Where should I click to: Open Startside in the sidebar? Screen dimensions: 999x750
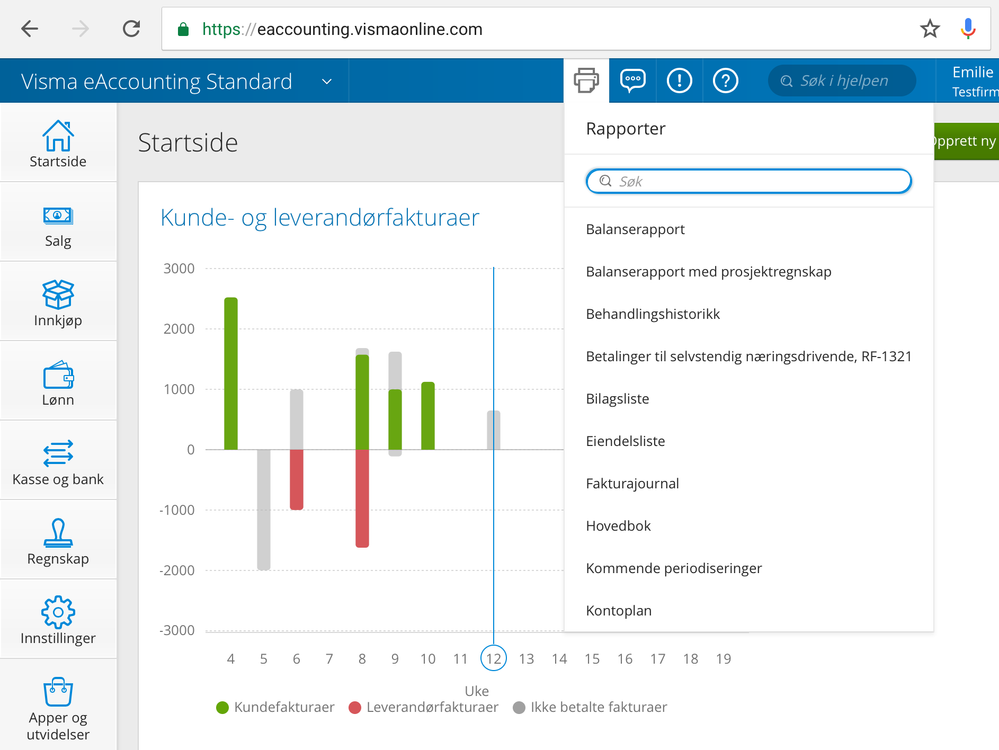point(58,143)
